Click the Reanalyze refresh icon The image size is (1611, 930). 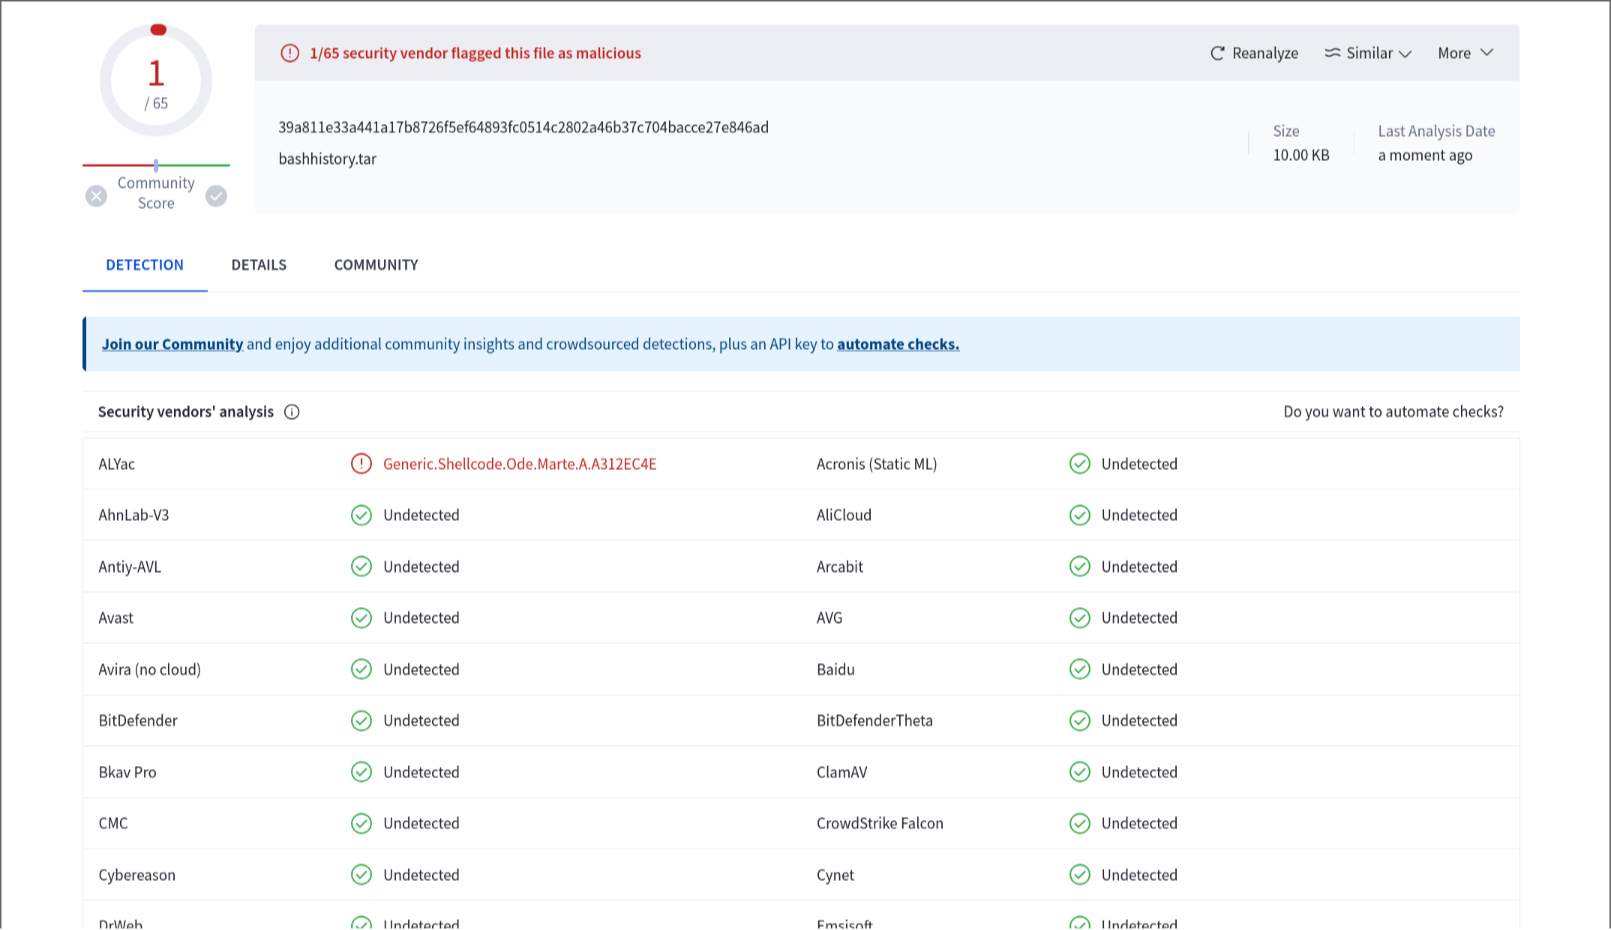pyautogui.click(x=1217, y=53)
